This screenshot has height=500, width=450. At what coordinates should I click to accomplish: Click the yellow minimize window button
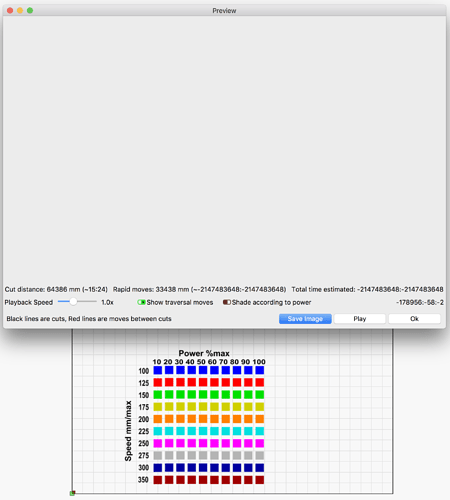(20, 11)
